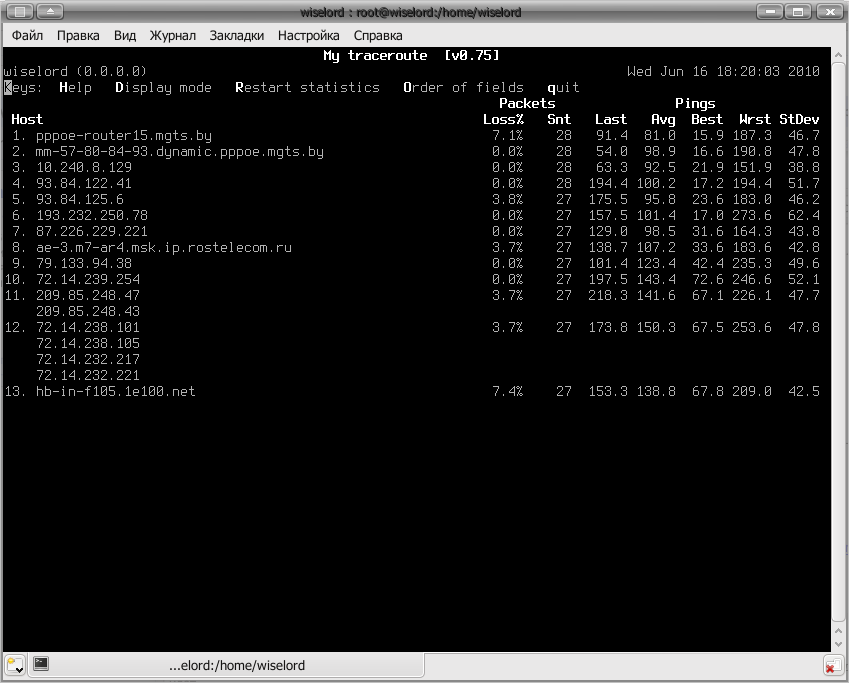Click alternate host 72.14.232.217
The height and width of the screenshot is (683, 849).
point(88,359)
